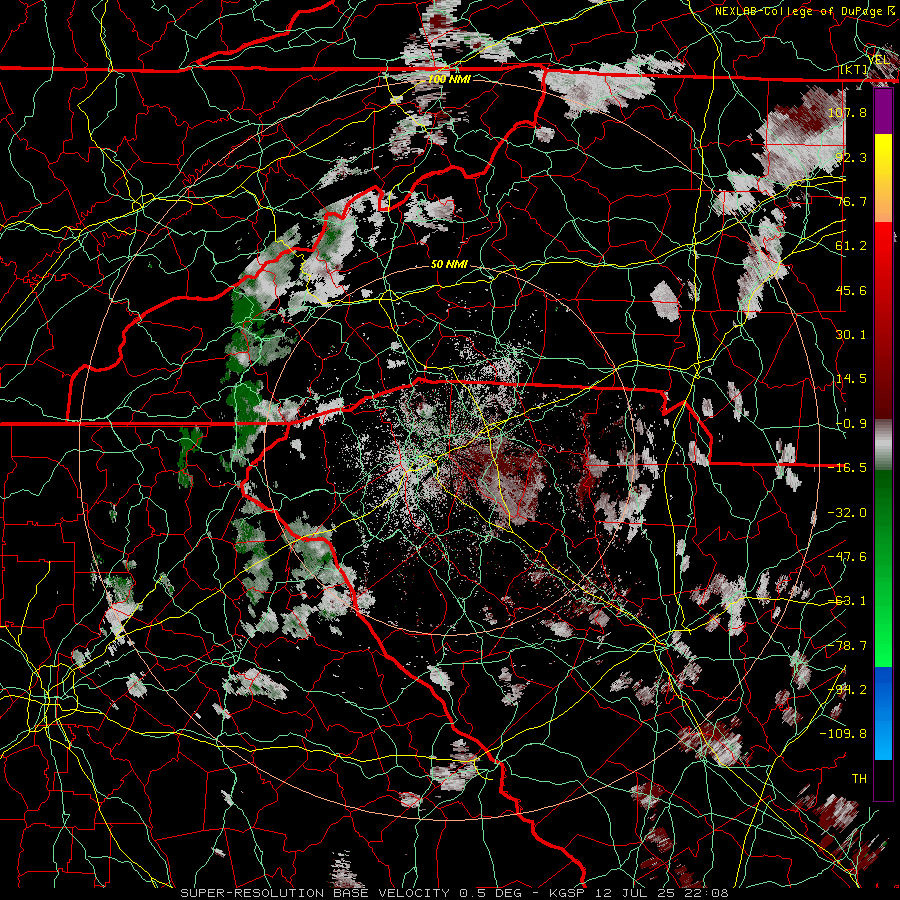
Task: Click the 100 NMI range ring label
Action: (x=449, y=79)
